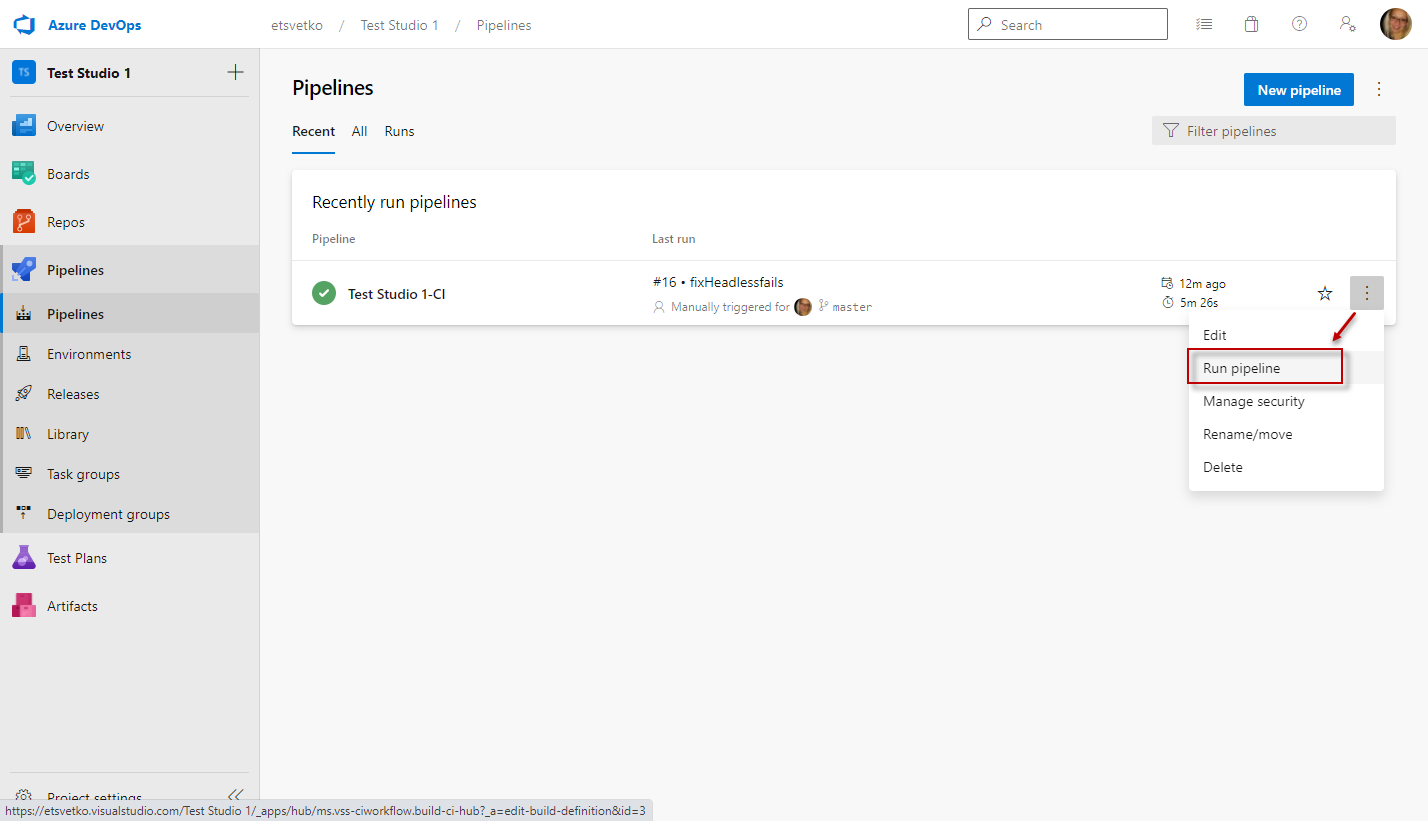The width and height of the screenshot is (1428, 821).
Task: Select Edit from the context menu
Action: [1286, 335]
